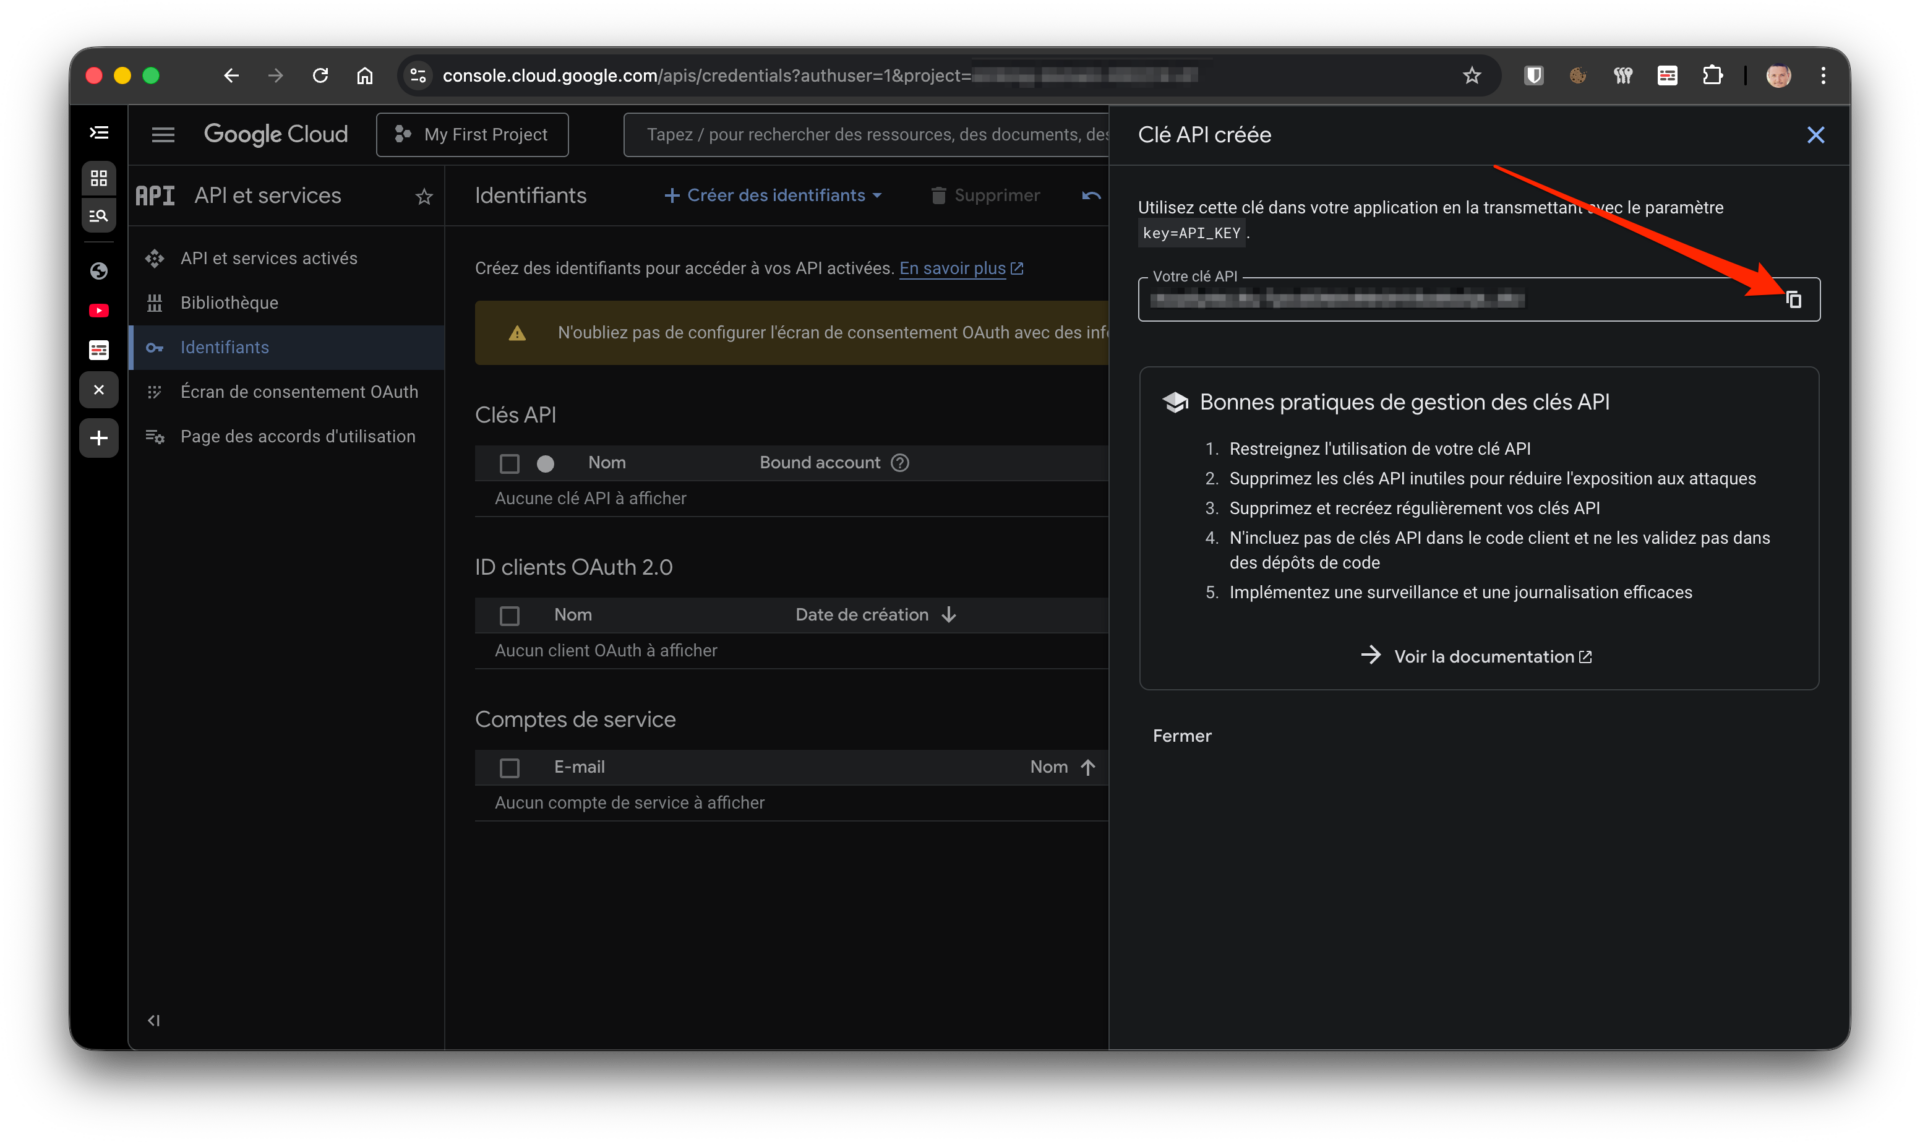Check the select-all box in Comptes de service table
Viewport: 1920px width, 1142px height.
coord(509,768)
